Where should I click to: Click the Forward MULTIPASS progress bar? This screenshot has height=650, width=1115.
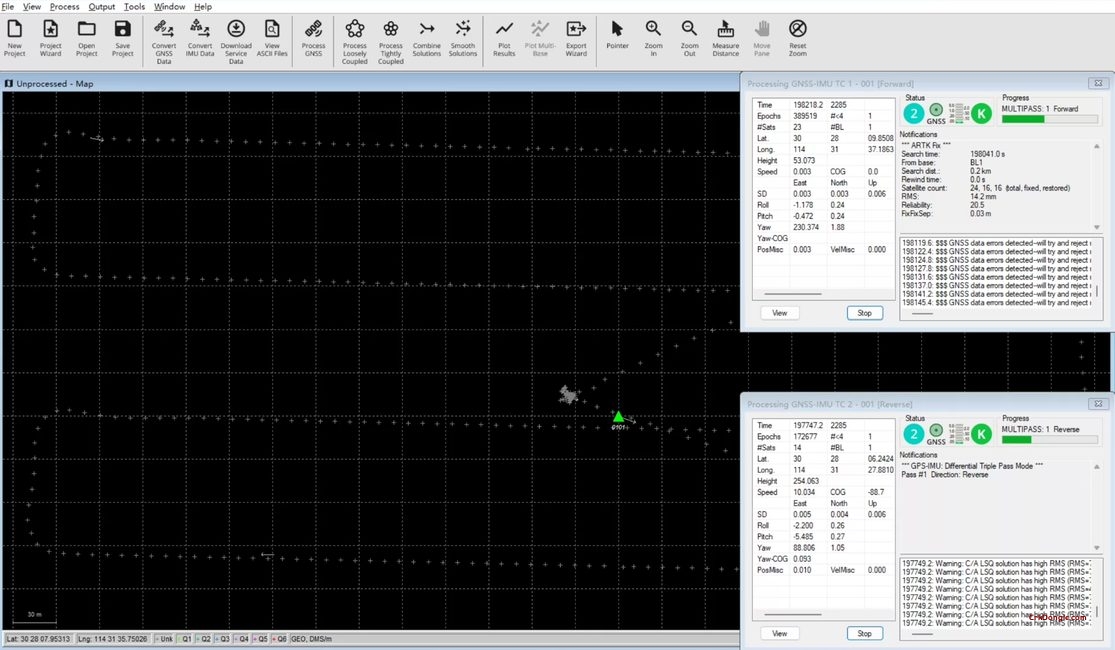(x=1050, y=119)
